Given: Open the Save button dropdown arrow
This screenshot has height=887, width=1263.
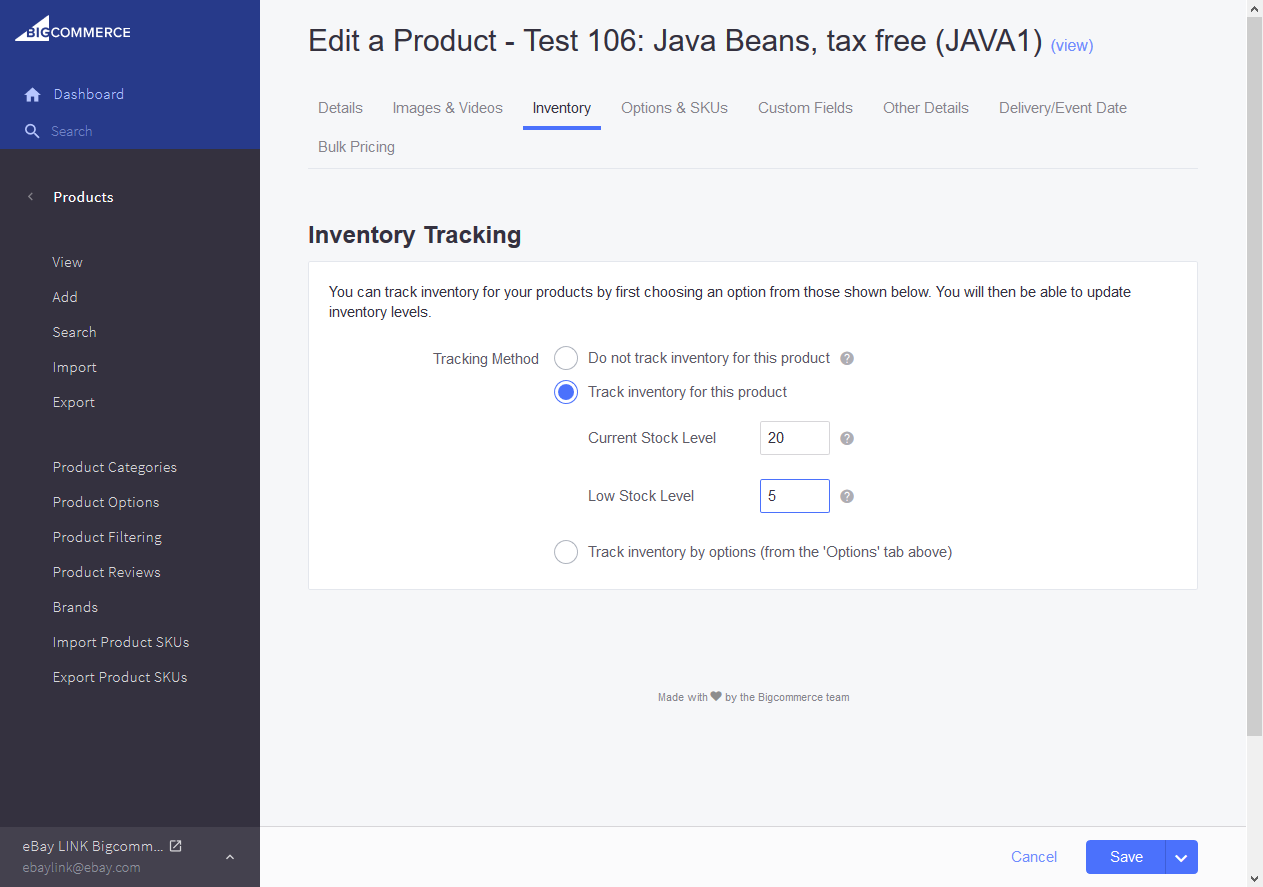Looking at the screenshot, I should click(x=1182, y=857).
